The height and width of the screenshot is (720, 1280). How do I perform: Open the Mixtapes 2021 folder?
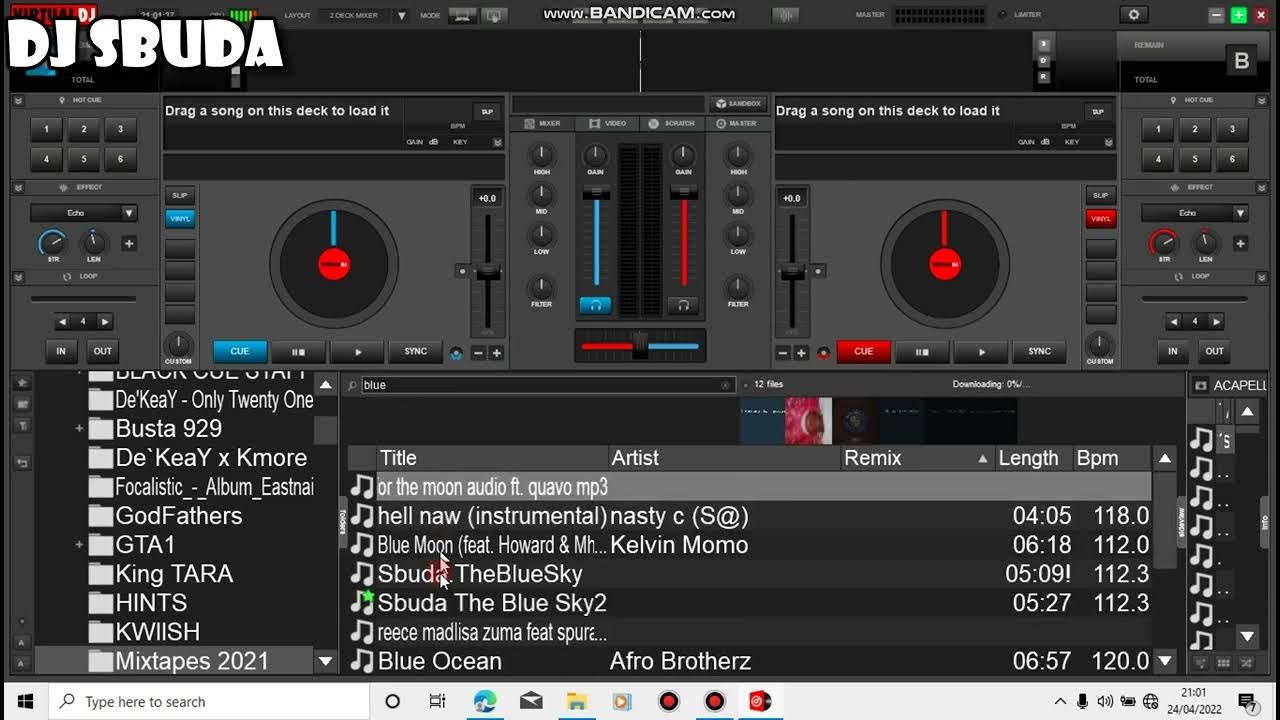[180, 661]
